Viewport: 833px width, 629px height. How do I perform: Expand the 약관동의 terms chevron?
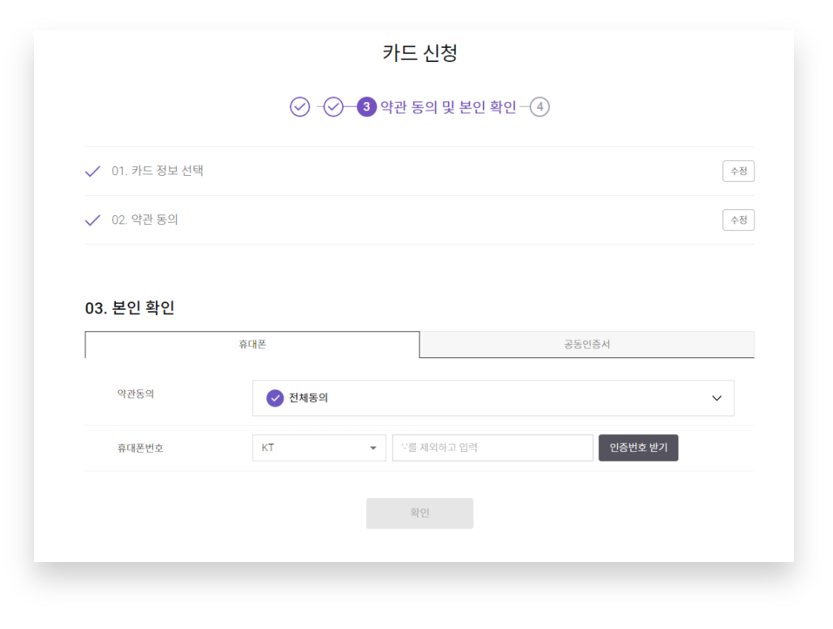tap(716, 398)
